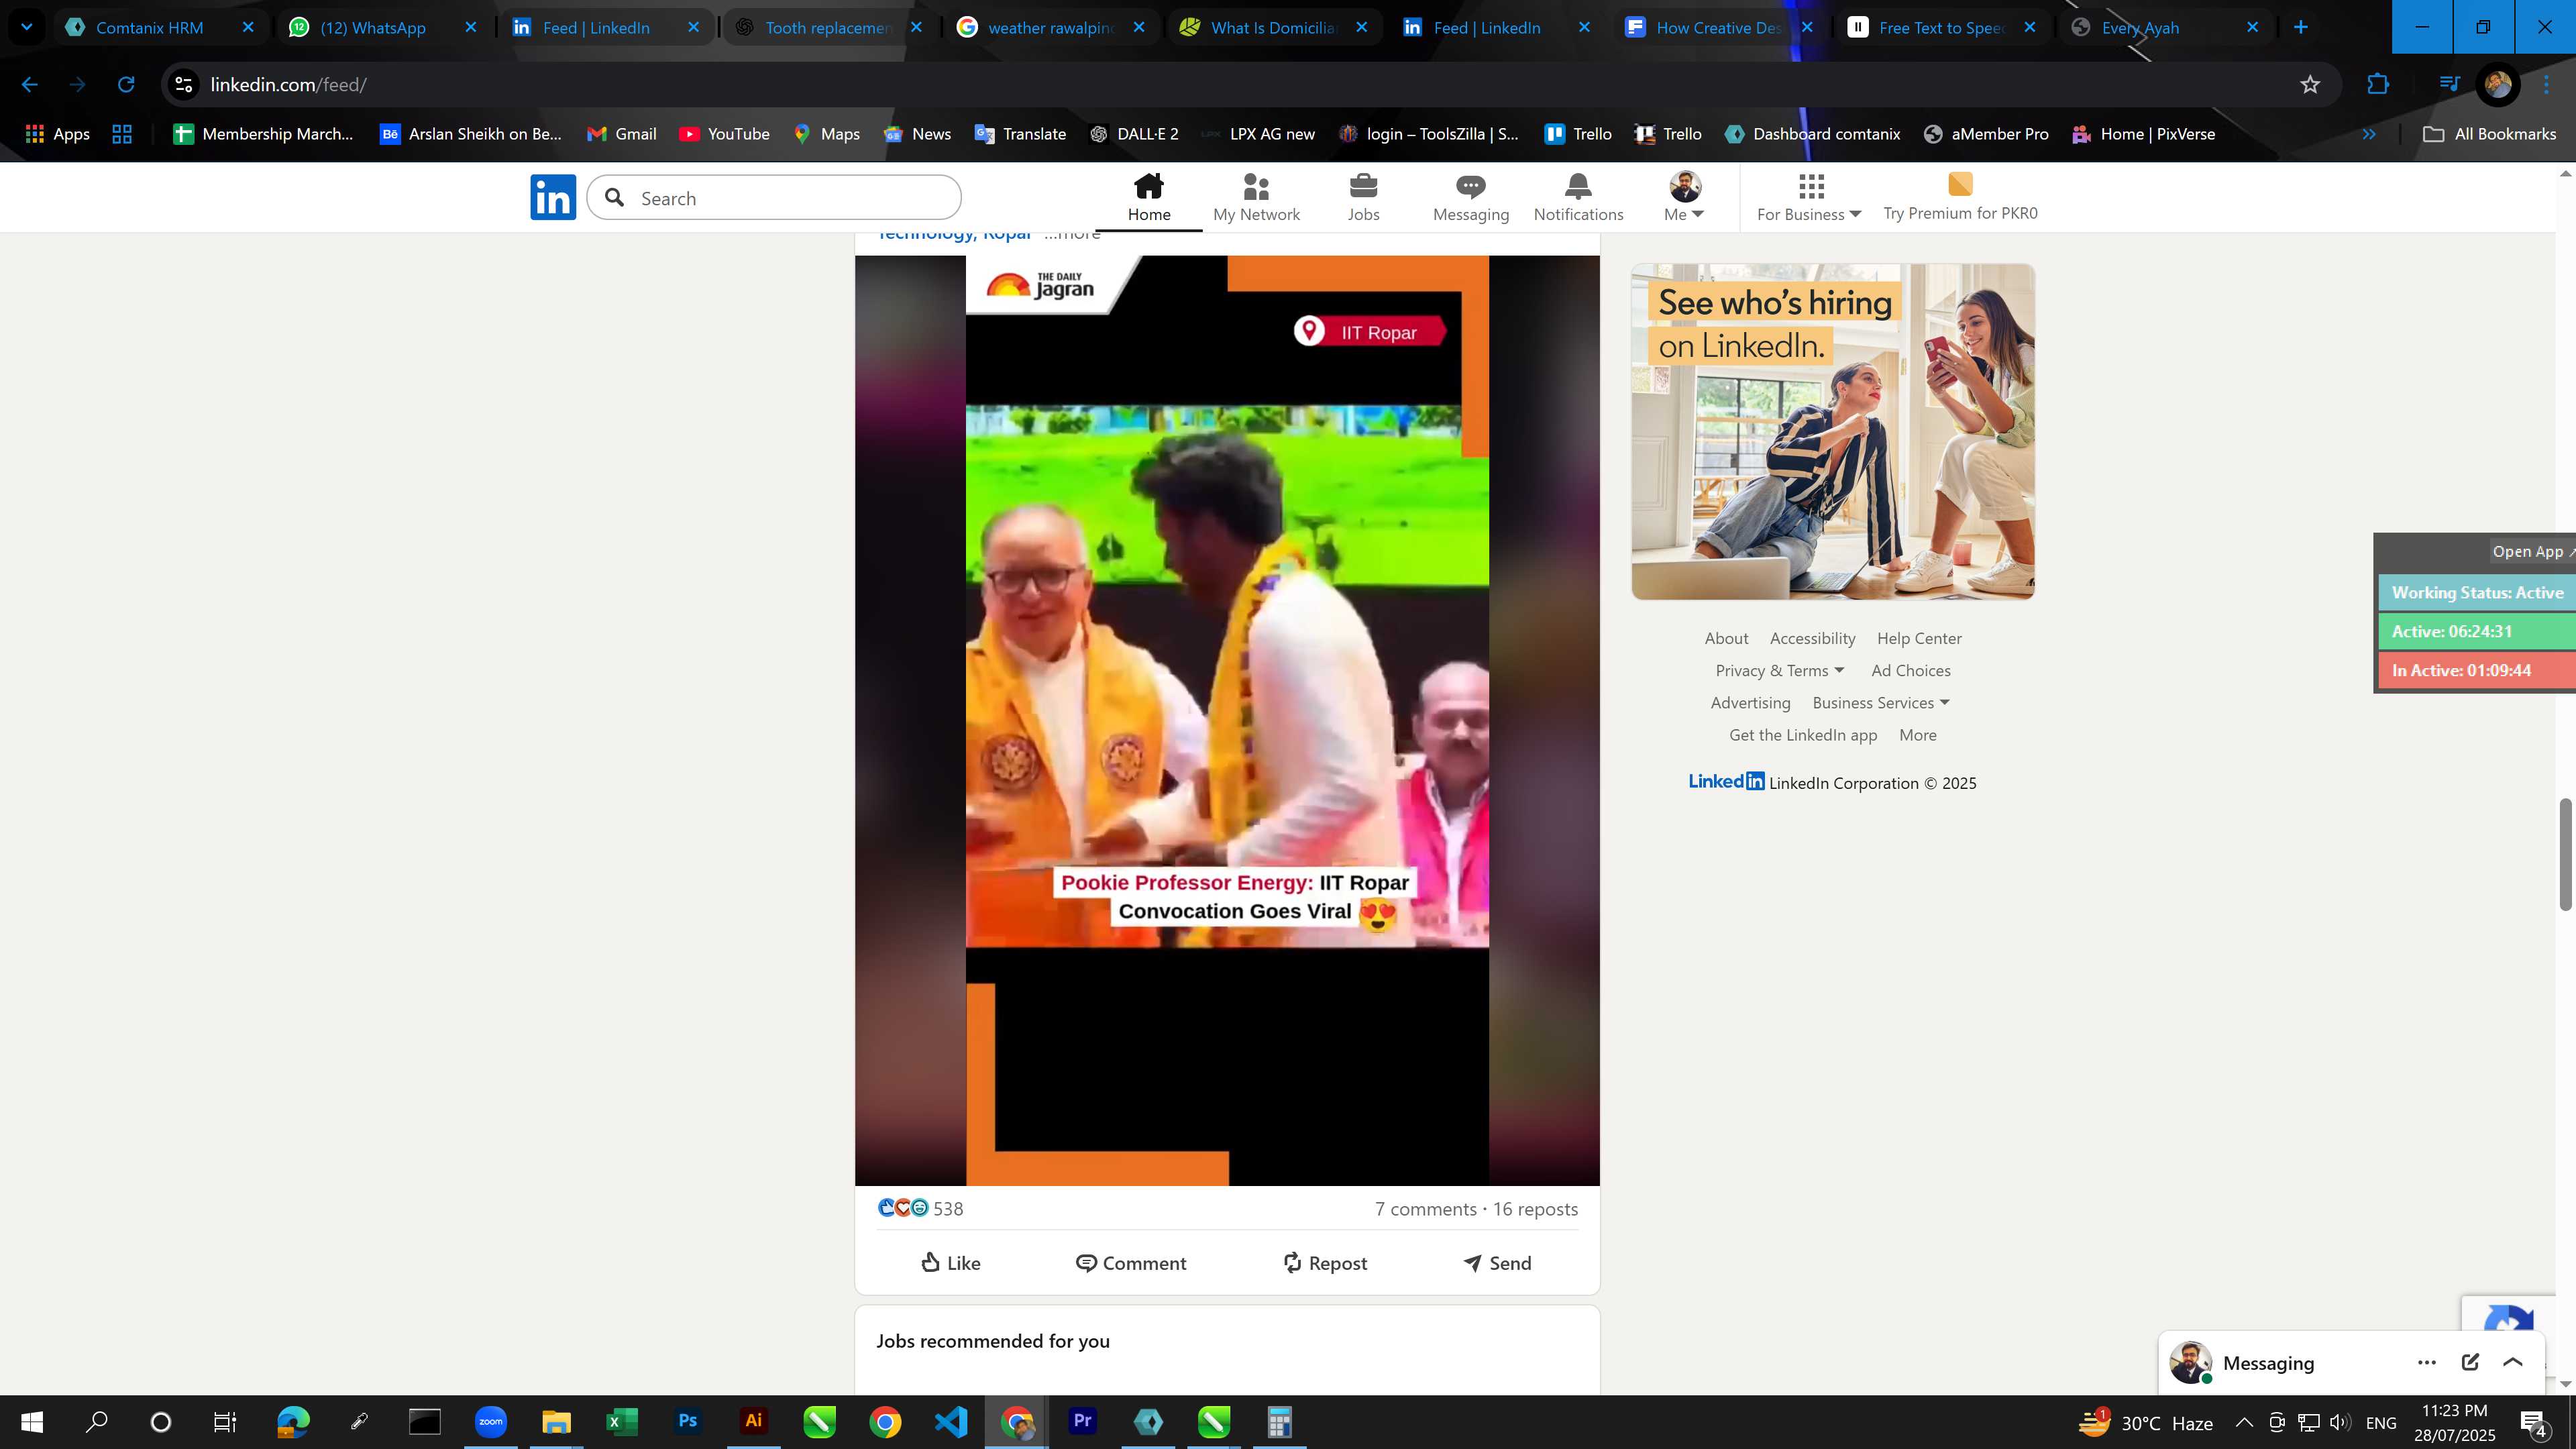Open Extensions puzzle icon

[2378, 85]
